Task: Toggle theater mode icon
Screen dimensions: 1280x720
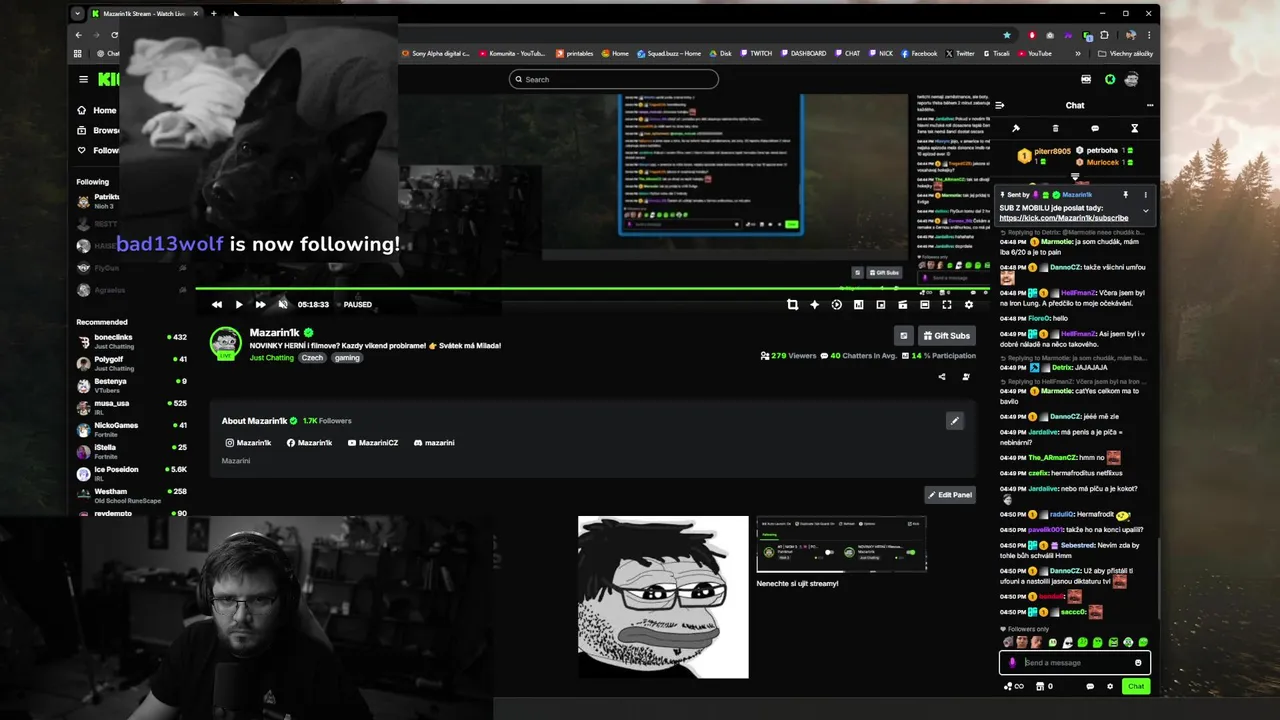Action: point(924,305)
